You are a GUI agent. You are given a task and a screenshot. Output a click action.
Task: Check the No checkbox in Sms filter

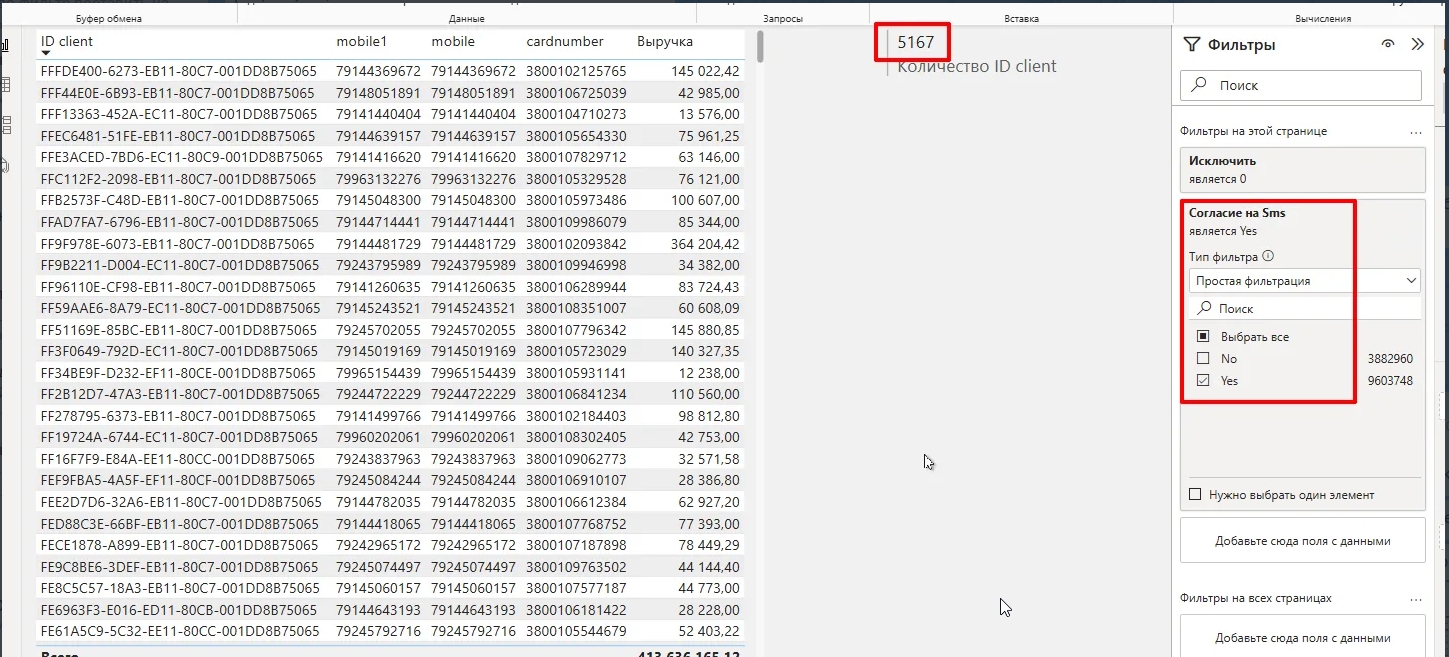1203,359
